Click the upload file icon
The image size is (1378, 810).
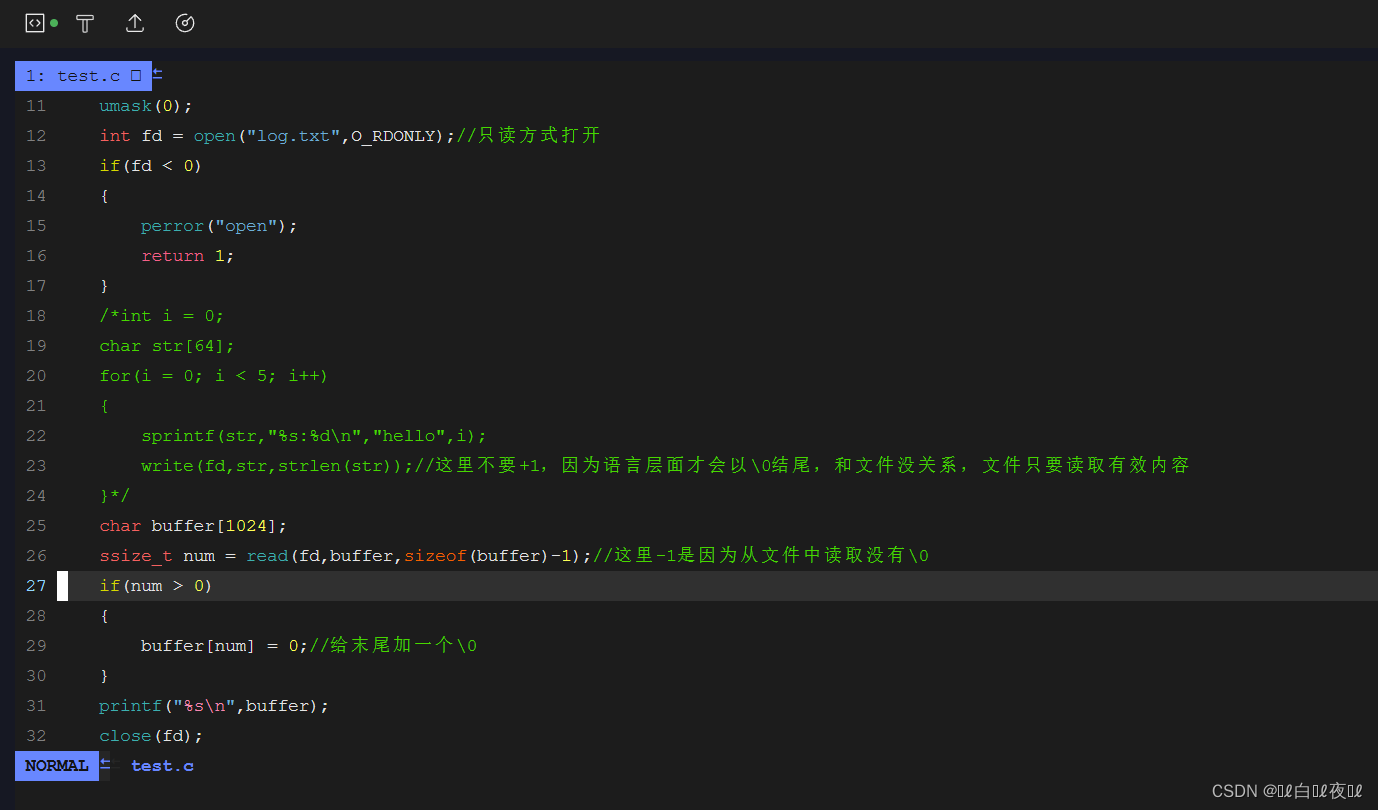tap(135, 23)
